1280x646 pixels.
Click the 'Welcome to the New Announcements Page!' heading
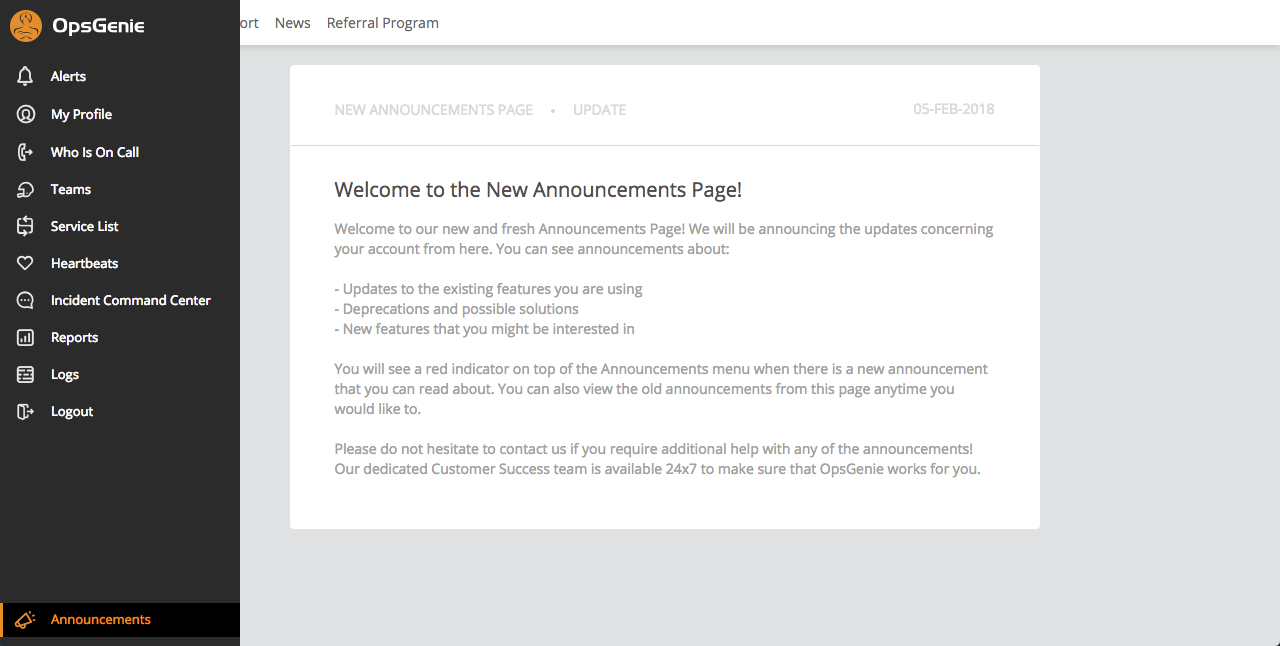pyautogui.click(x=538, y=190)
